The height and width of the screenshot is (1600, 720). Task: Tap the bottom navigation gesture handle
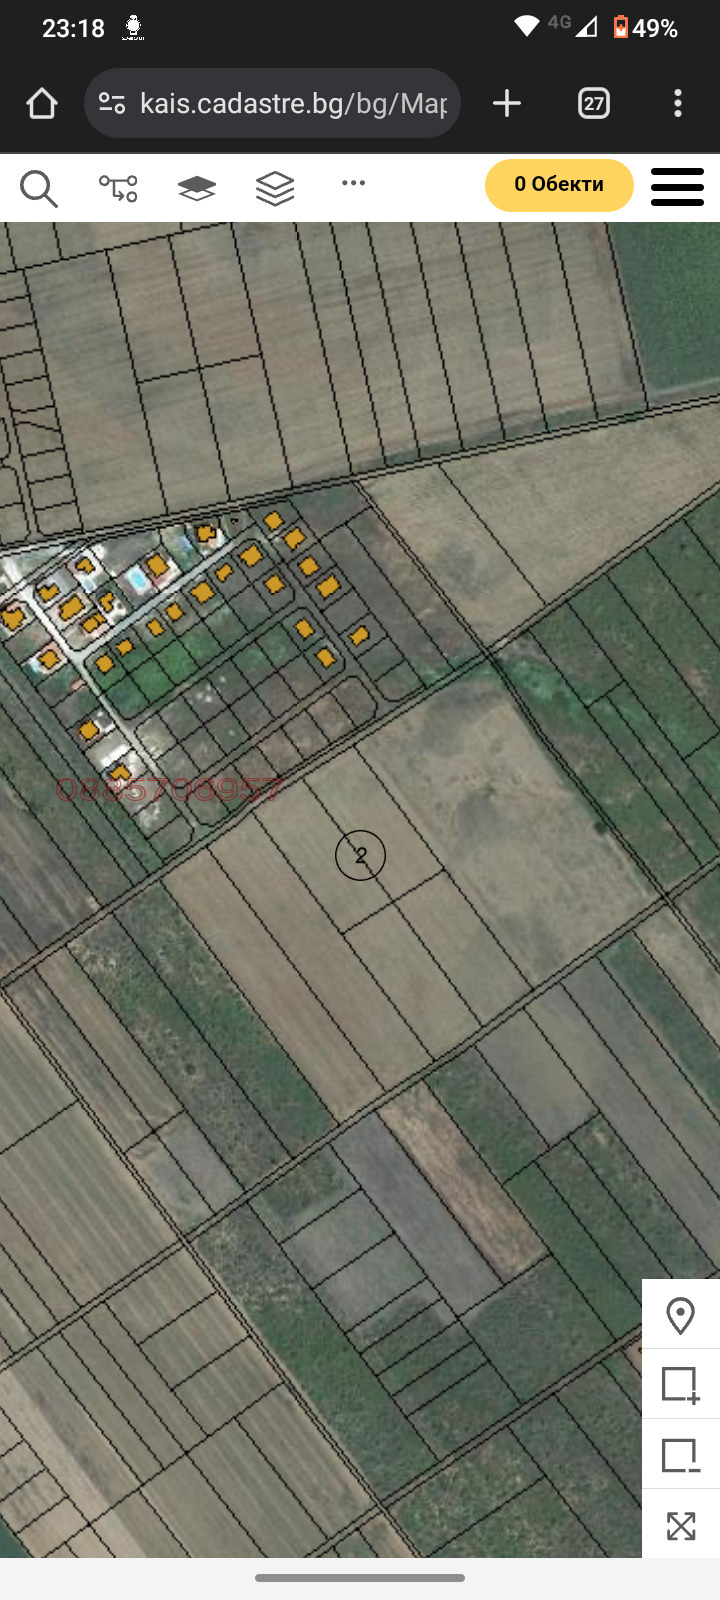[360, 1578]
